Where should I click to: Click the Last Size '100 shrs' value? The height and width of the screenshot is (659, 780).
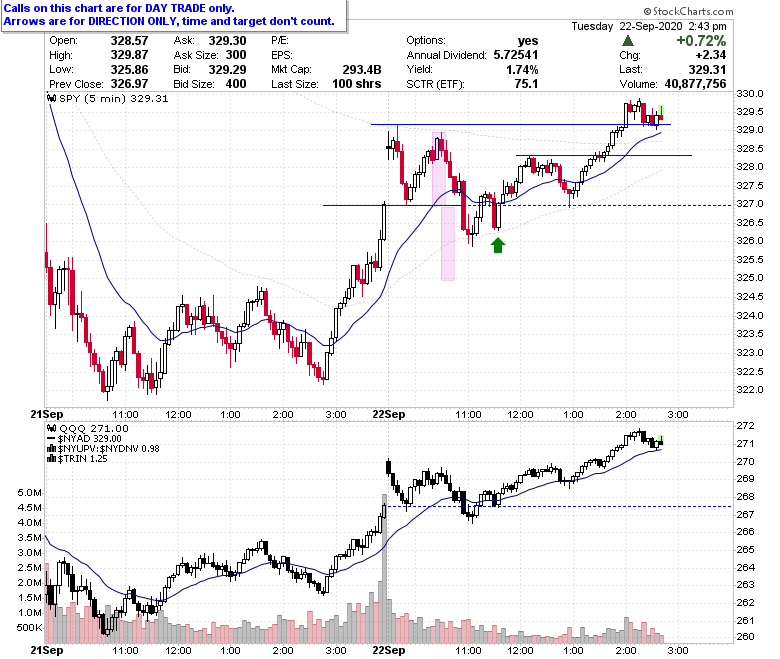pyautogui.click(x=357, y=84)
